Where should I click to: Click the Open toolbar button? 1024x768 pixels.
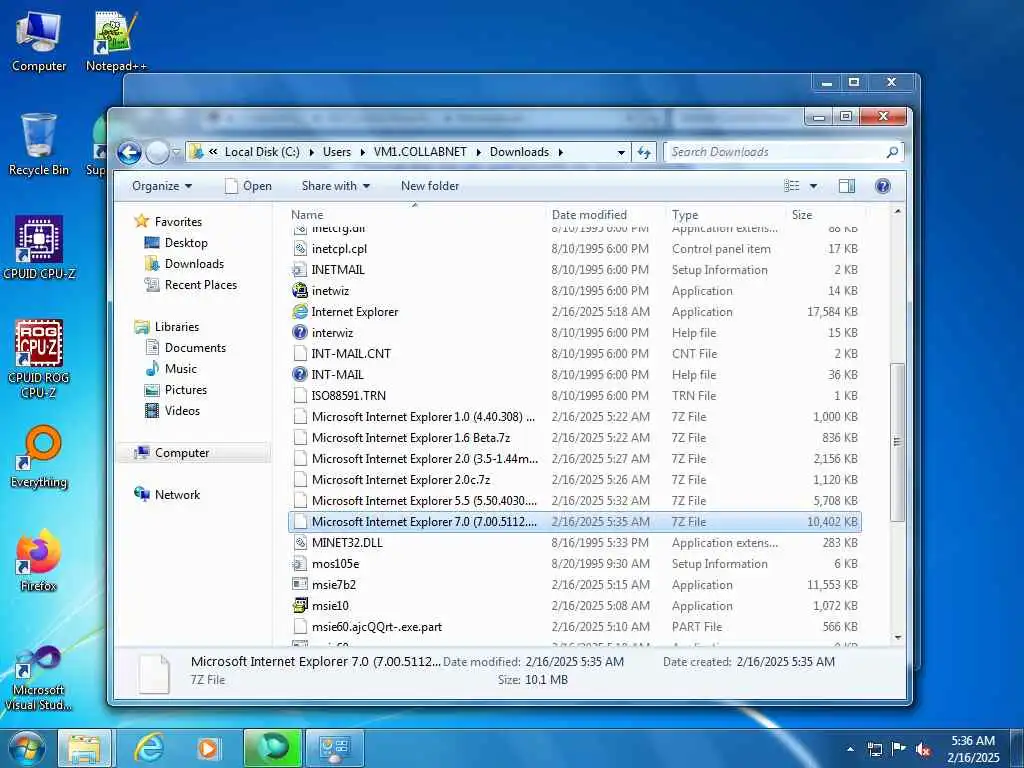248,186
